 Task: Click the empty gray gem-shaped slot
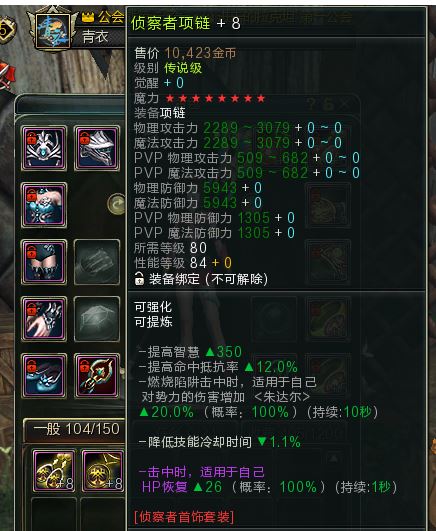click(97, 319)
